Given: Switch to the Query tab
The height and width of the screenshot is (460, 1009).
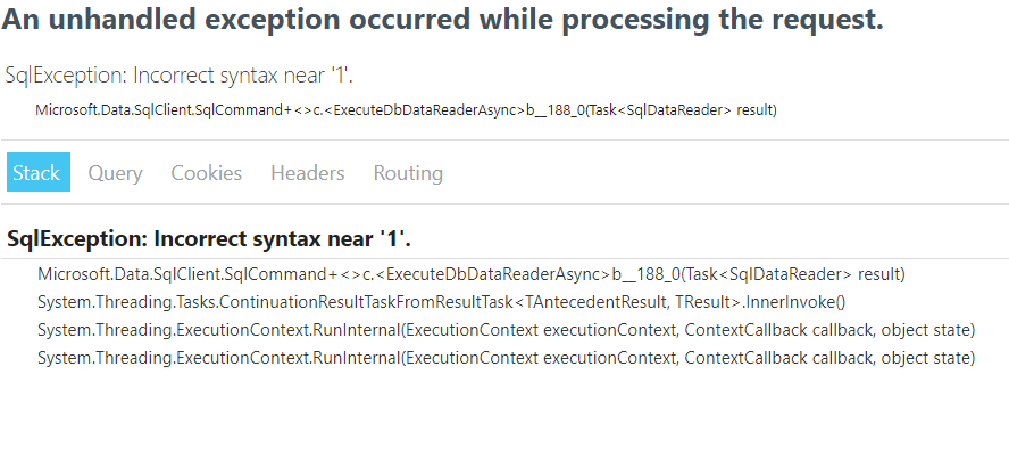Looking at the screenshot, I should 115,173.
